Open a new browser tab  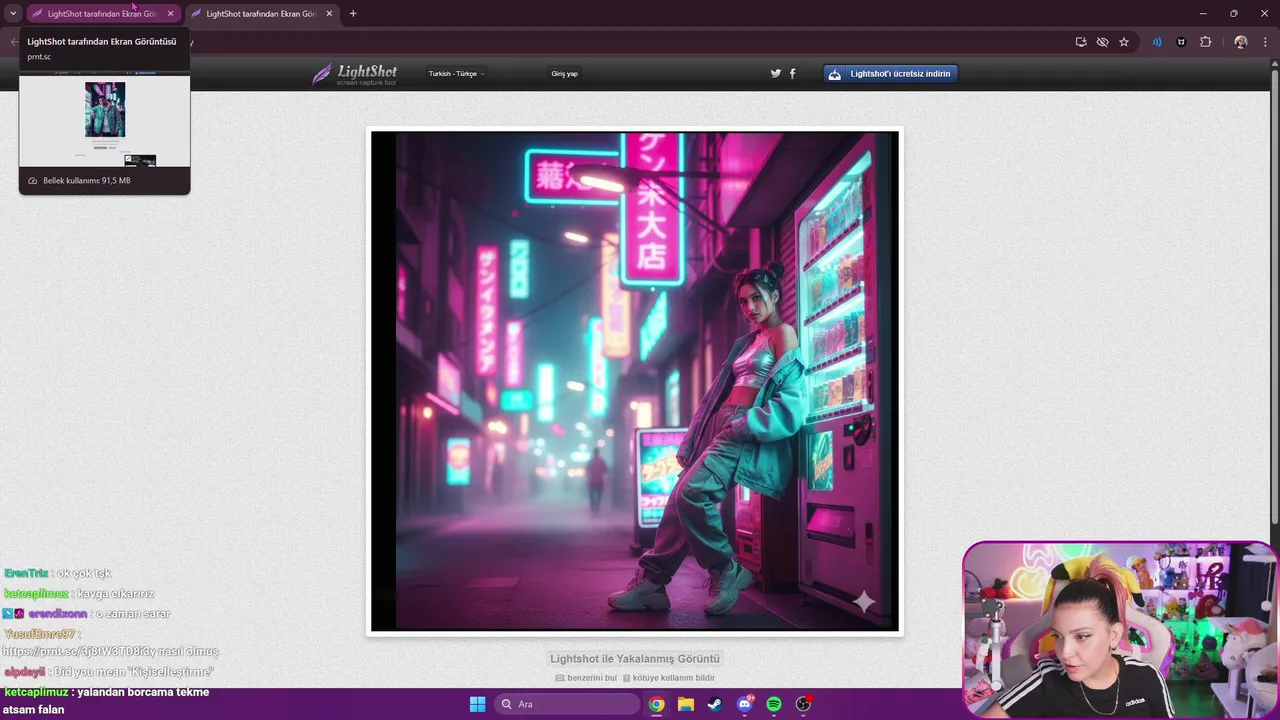coord(353,13)
